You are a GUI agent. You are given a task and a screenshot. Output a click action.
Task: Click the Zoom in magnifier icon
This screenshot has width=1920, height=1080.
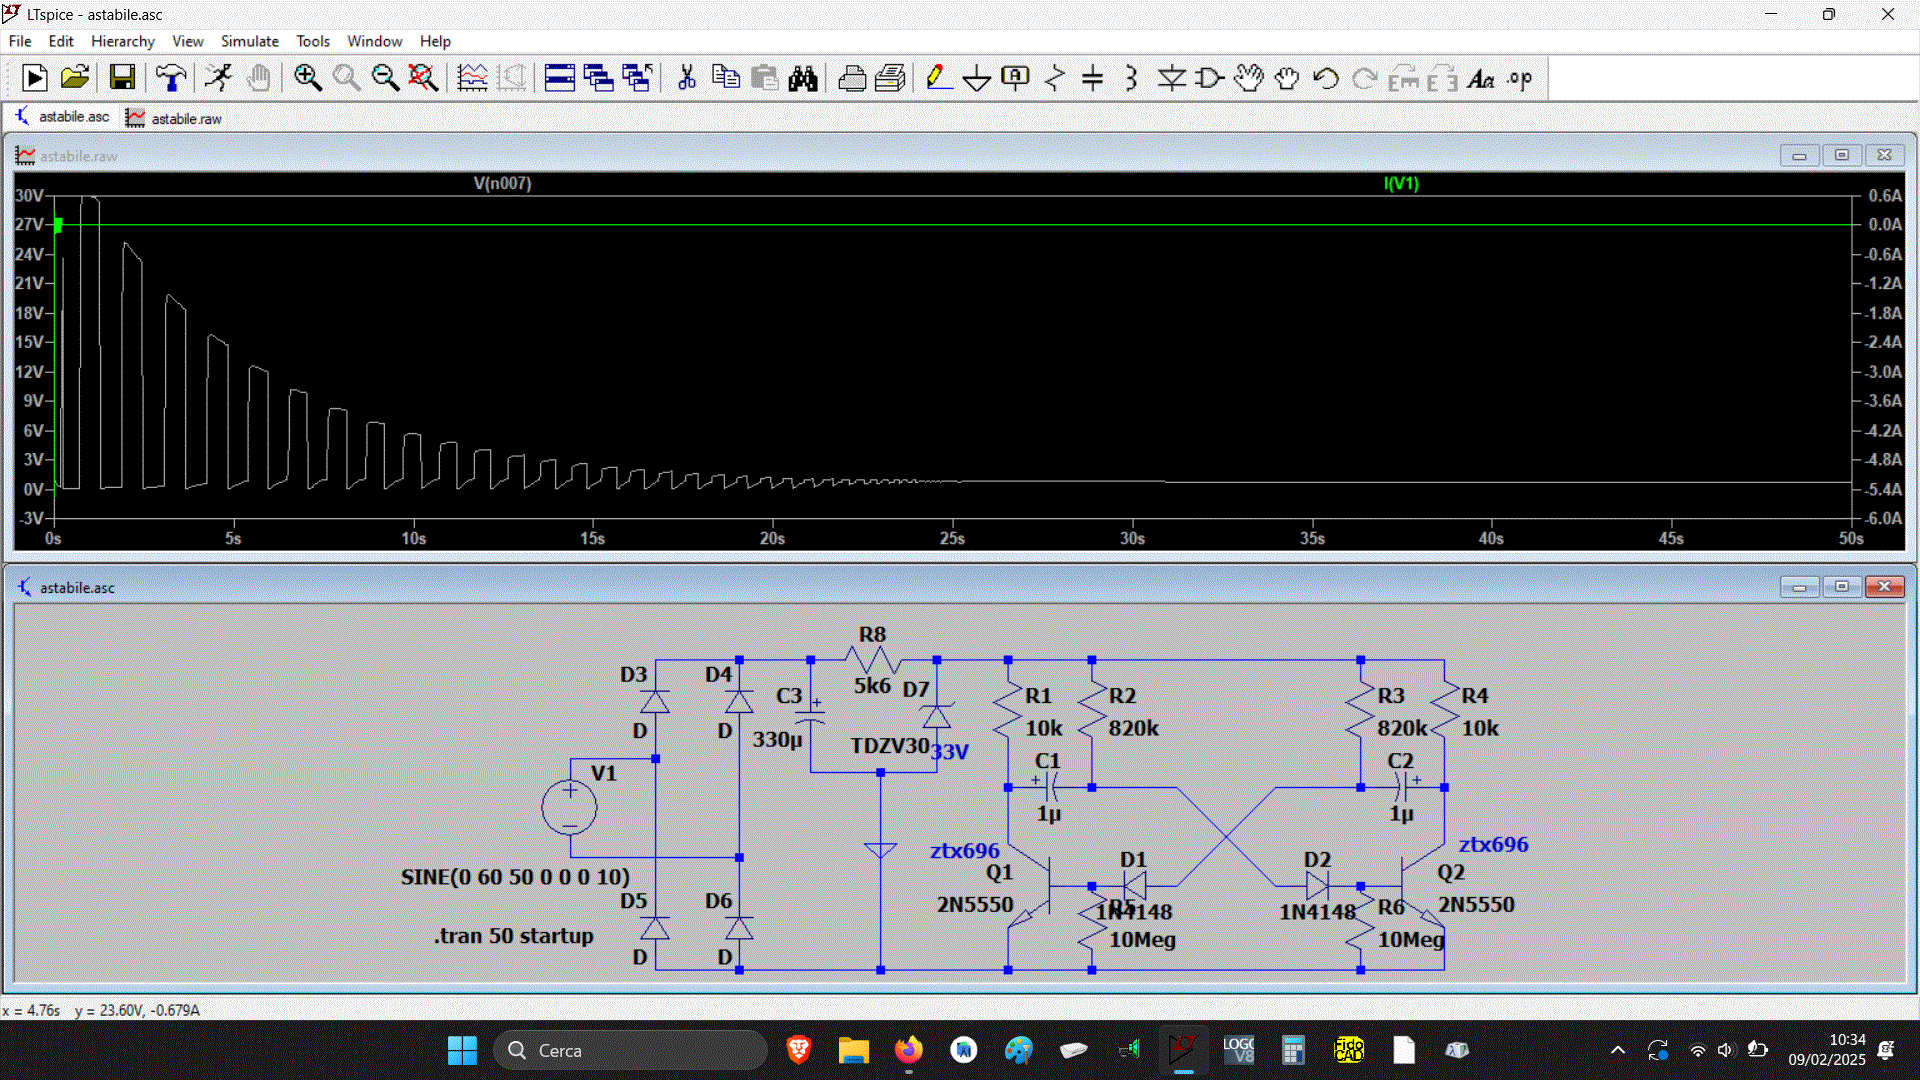(307, 78)
